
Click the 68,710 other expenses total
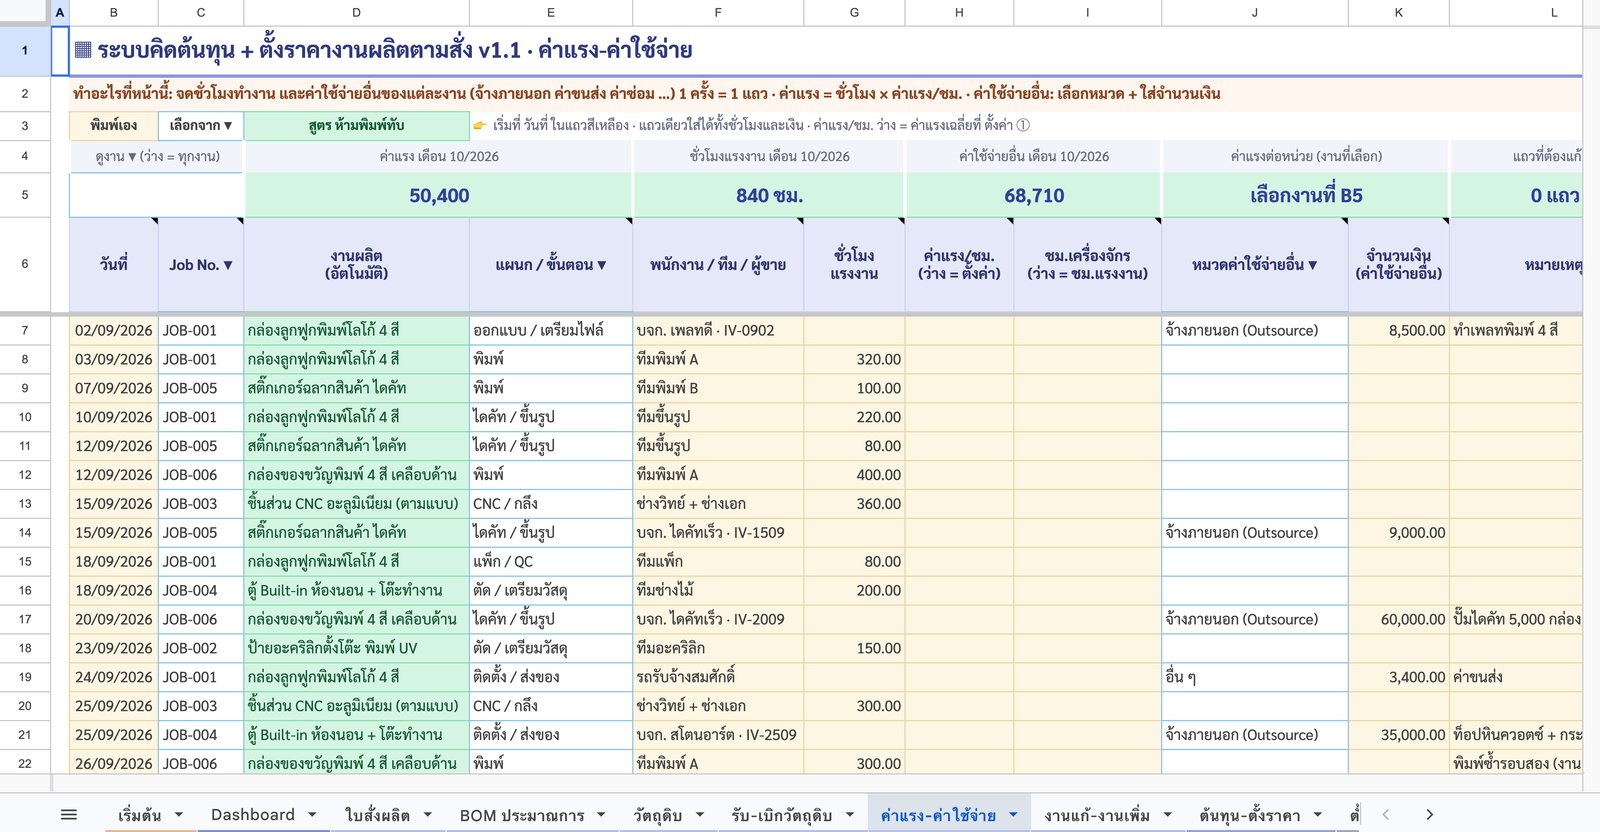(1034, 195)
